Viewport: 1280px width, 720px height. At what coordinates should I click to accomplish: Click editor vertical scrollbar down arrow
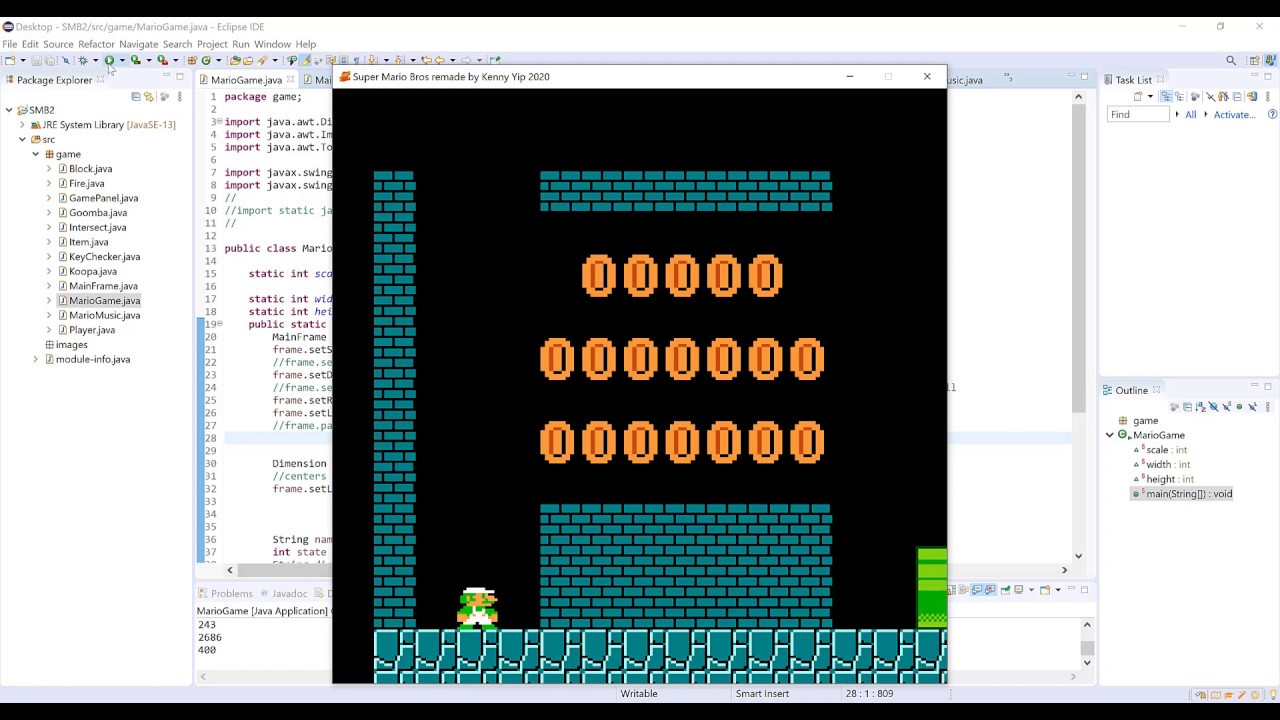(1078, 556)
